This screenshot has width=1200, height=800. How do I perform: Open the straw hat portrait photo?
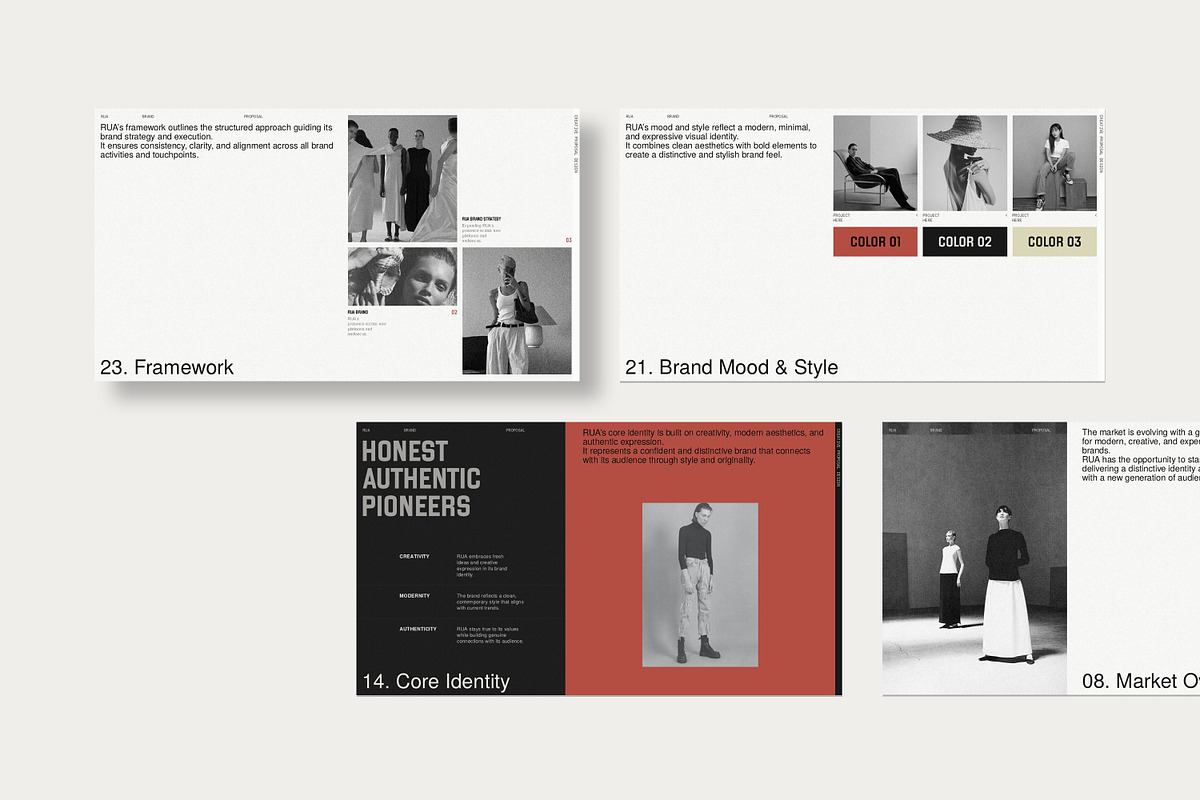click(x=965, y=163)
